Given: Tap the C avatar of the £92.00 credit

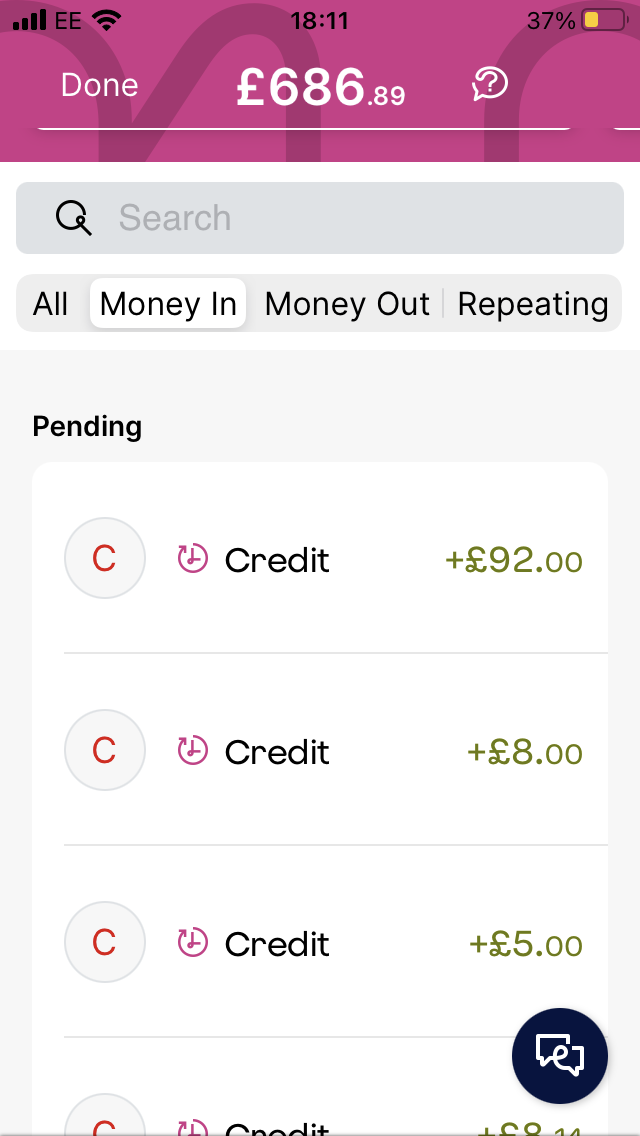Looking at the screenshot, I should click(x=105, y=558).
